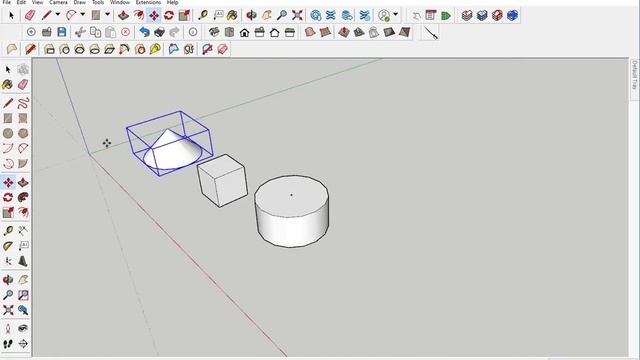Screen dimensions: 640x360
Task: Select the Look Around eye tool
Action: click(x=23, y=329)
